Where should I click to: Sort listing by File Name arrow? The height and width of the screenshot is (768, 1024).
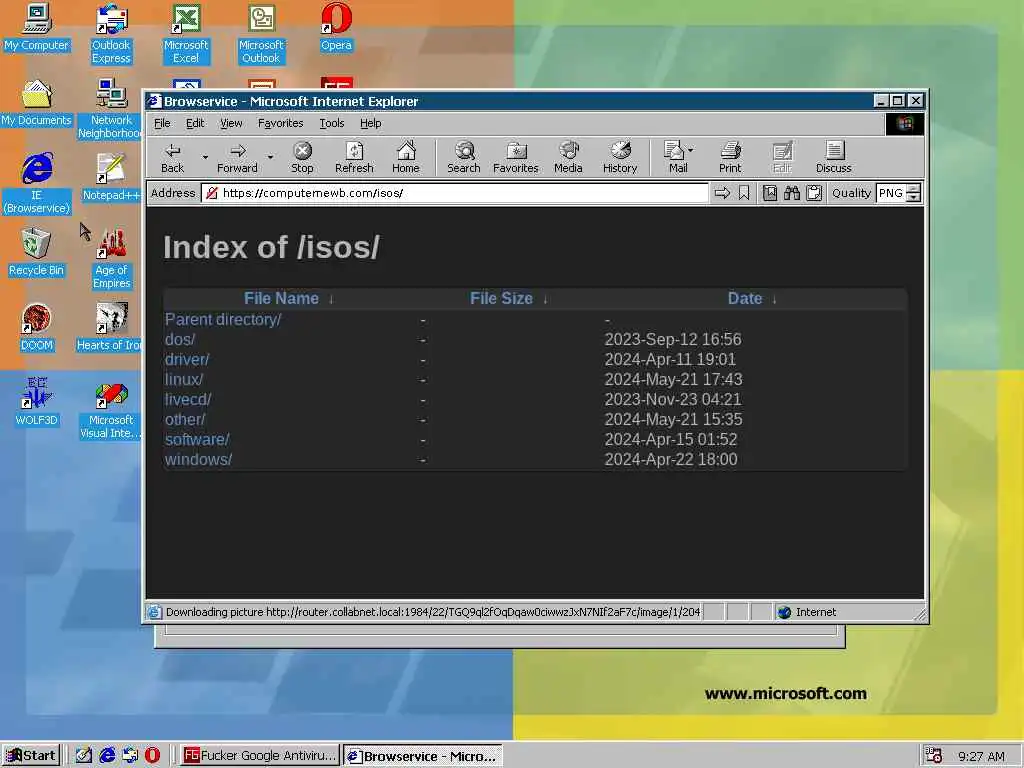pos(331,299)
